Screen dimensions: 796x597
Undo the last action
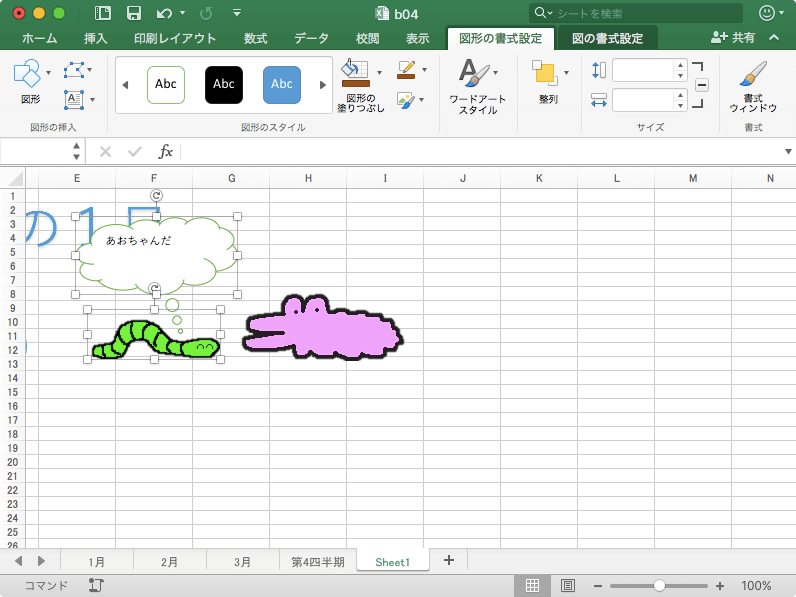tap(164, 13)
